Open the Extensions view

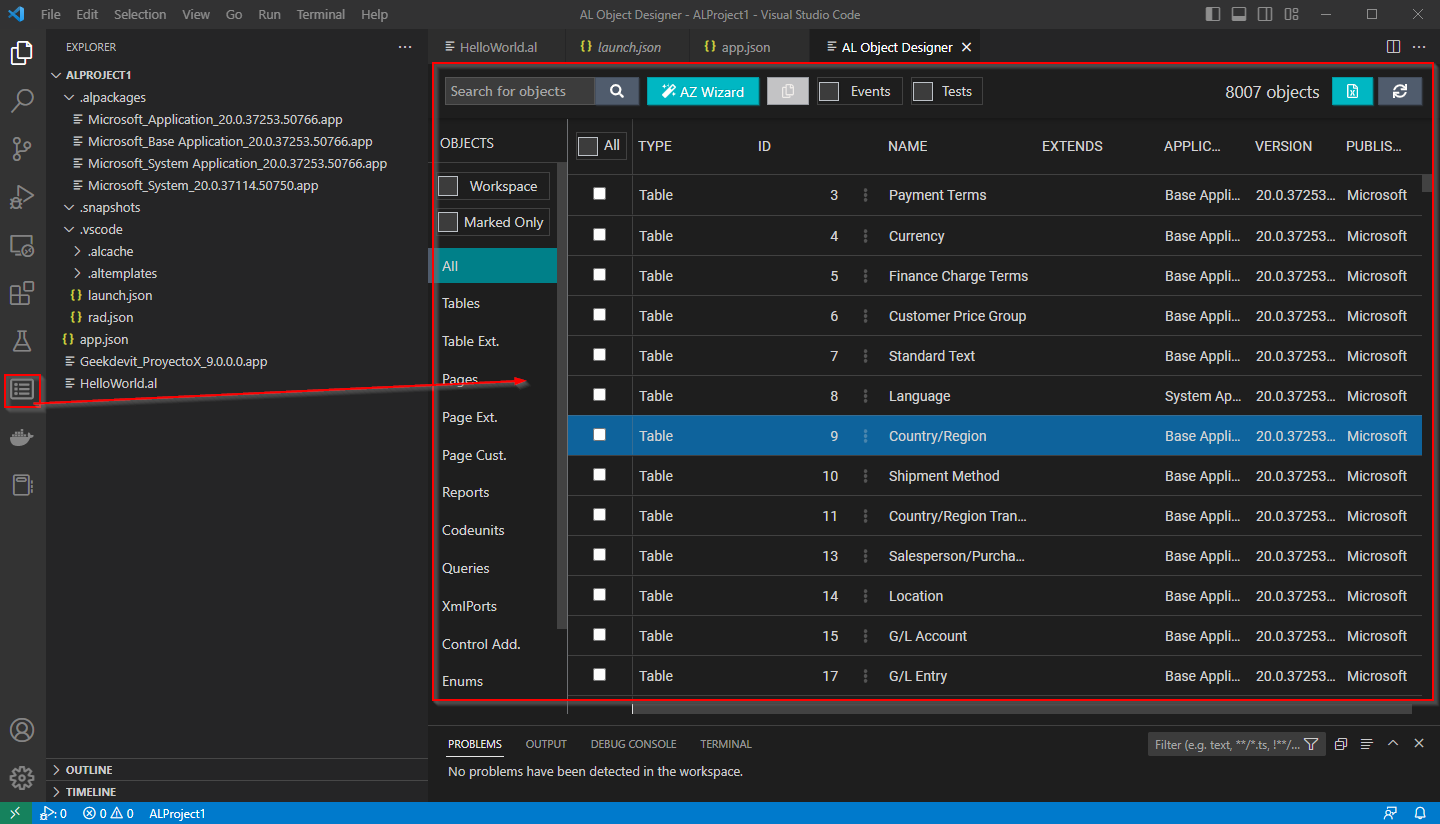22,293
